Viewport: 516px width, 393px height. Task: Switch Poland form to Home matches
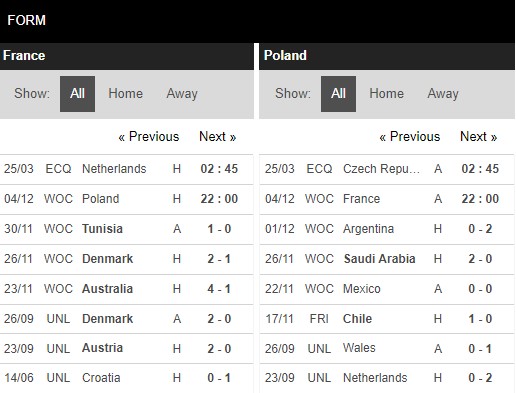[386, 94]
